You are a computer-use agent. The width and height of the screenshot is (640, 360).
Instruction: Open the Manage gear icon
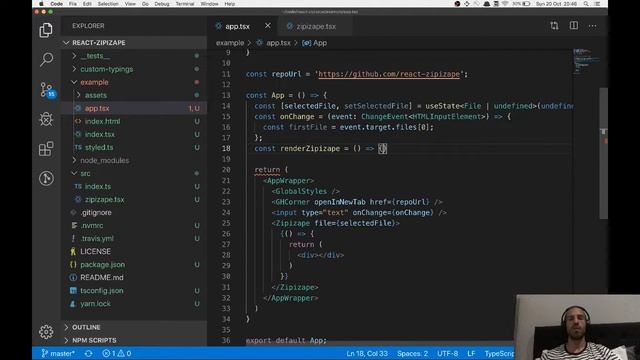coord(46,331)
